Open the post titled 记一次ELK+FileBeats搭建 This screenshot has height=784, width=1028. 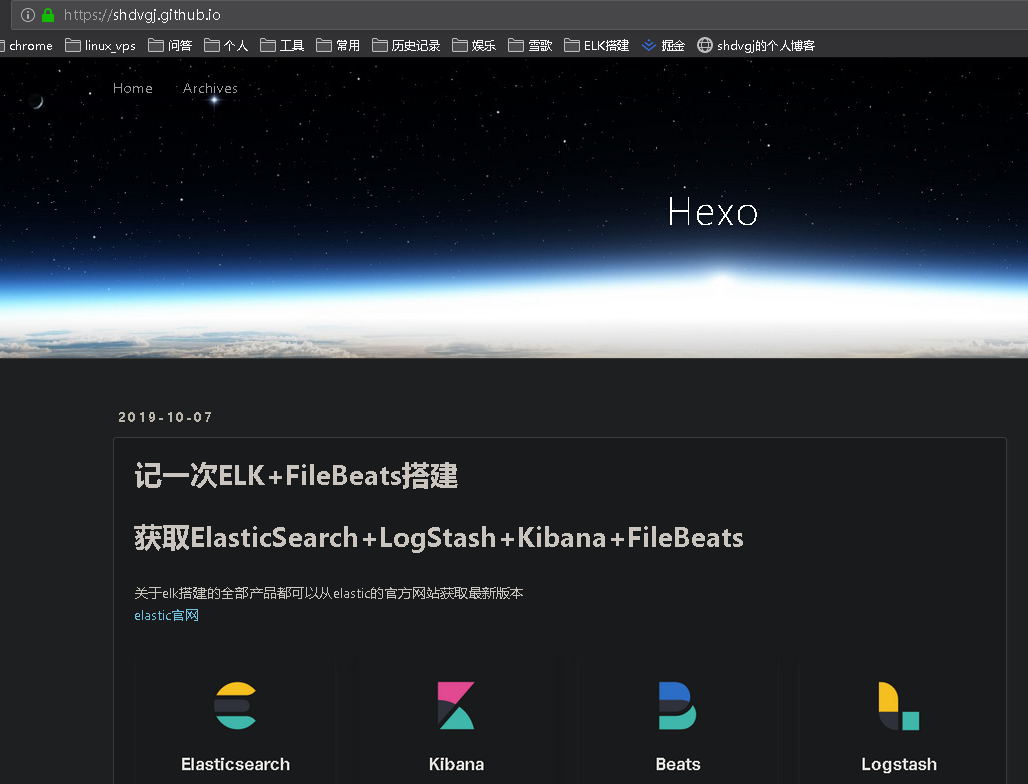click(x=296, y=476)
